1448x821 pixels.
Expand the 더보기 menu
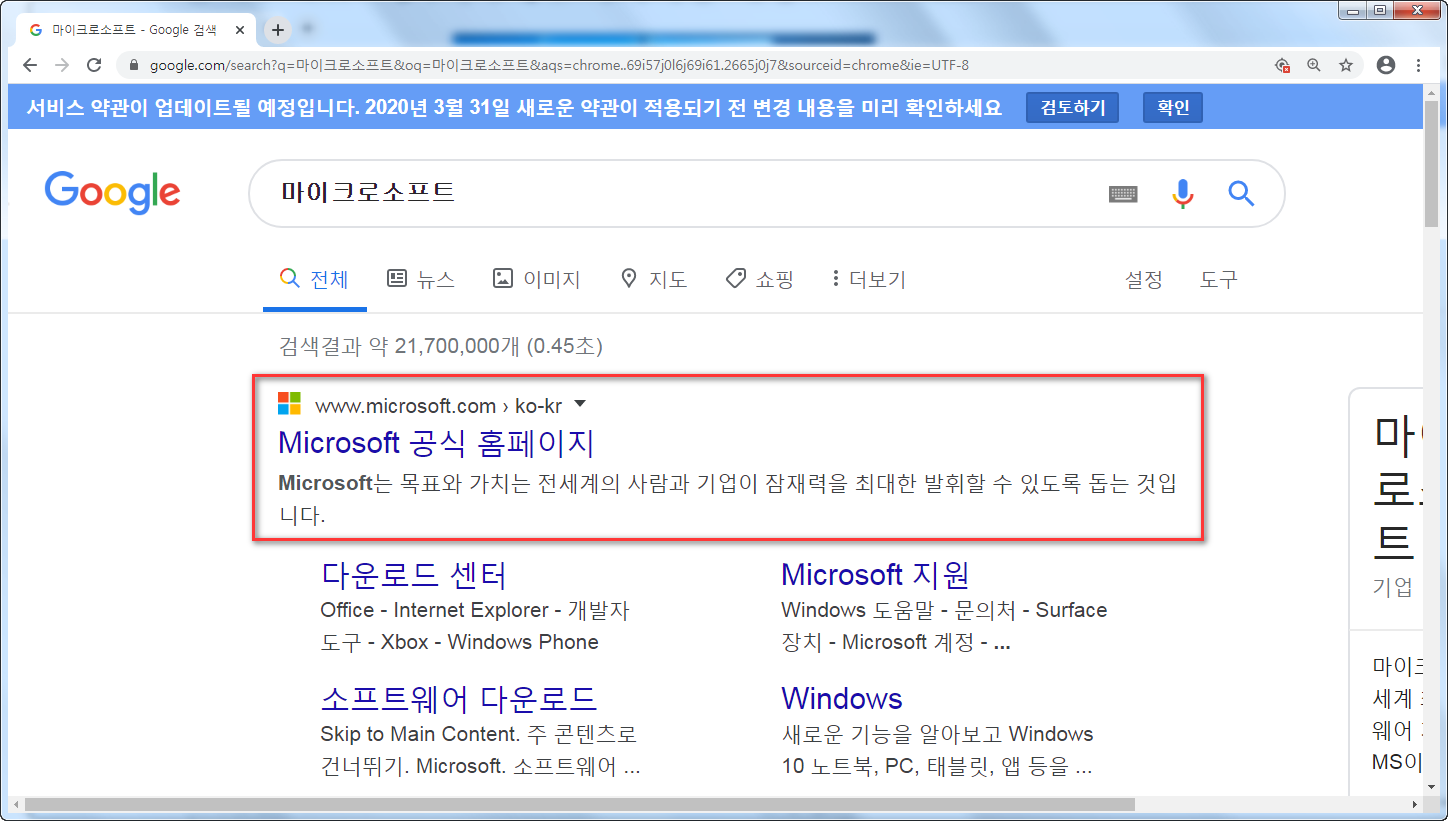click(x=869, y=279)
